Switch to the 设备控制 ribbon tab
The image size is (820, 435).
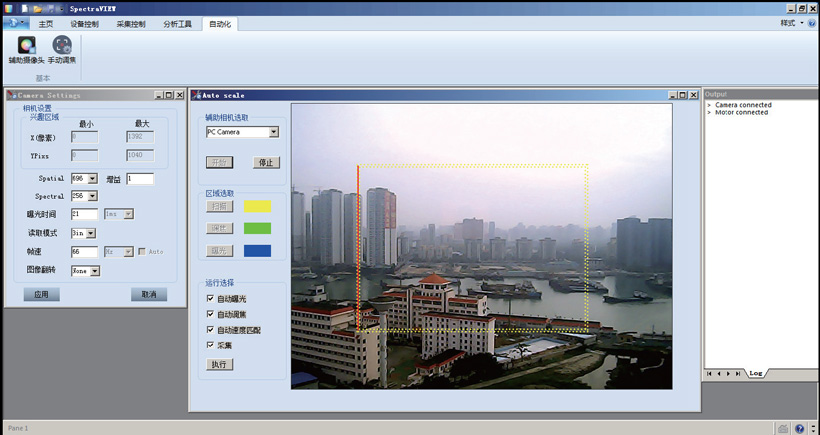84,23
